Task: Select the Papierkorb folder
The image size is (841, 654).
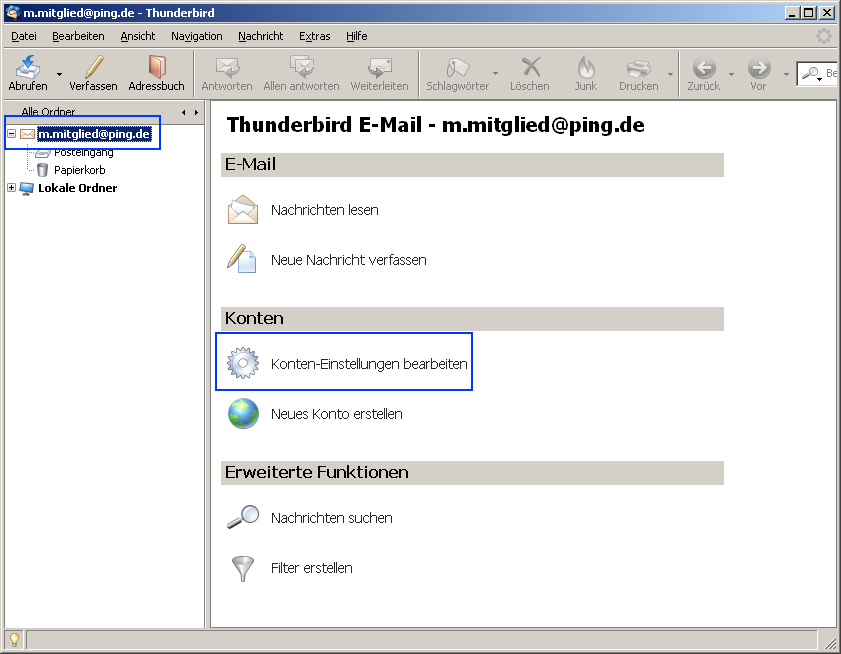Action: coord(79,170)
